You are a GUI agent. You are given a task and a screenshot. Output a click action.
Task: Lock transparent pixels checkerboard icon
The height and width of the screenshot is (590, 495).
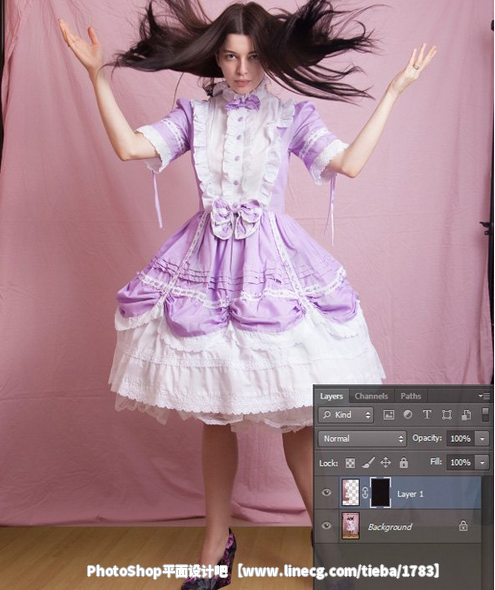tap(350, 463)
